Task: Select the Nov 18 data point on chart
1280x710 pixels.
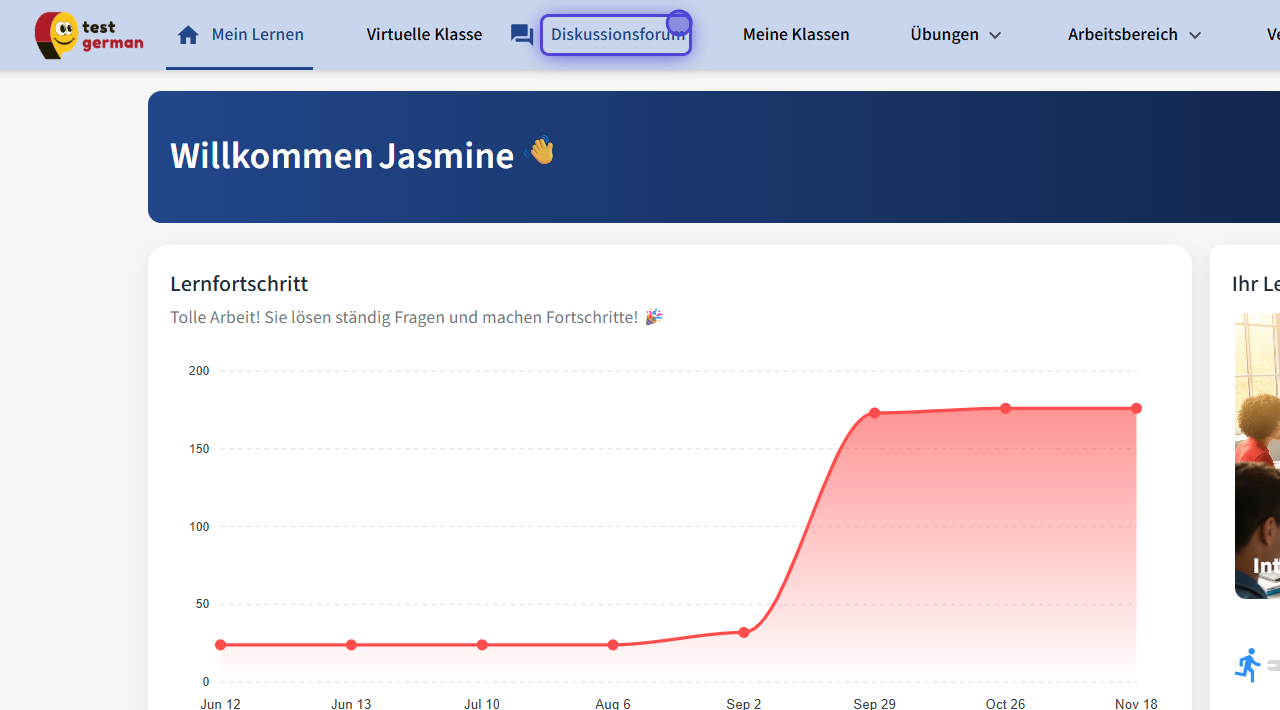Action: click(x=1136, y=408)
